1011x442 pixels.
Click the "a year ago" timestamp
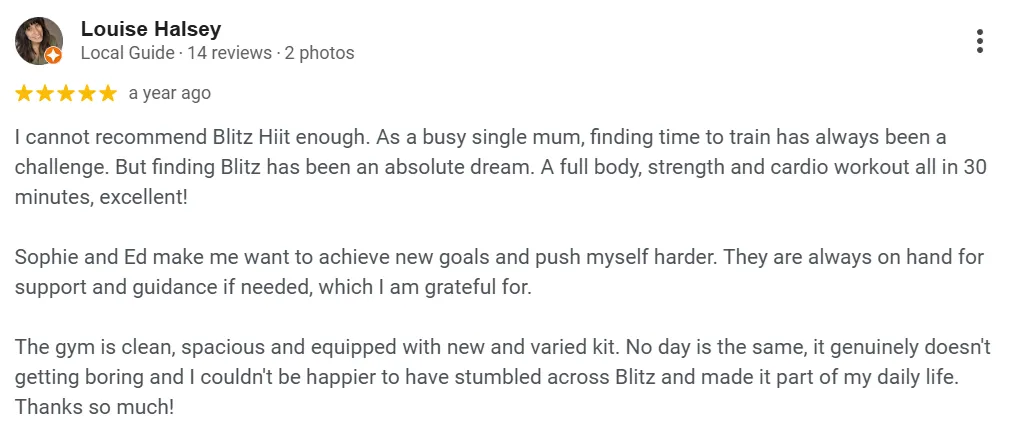[170, 93]
